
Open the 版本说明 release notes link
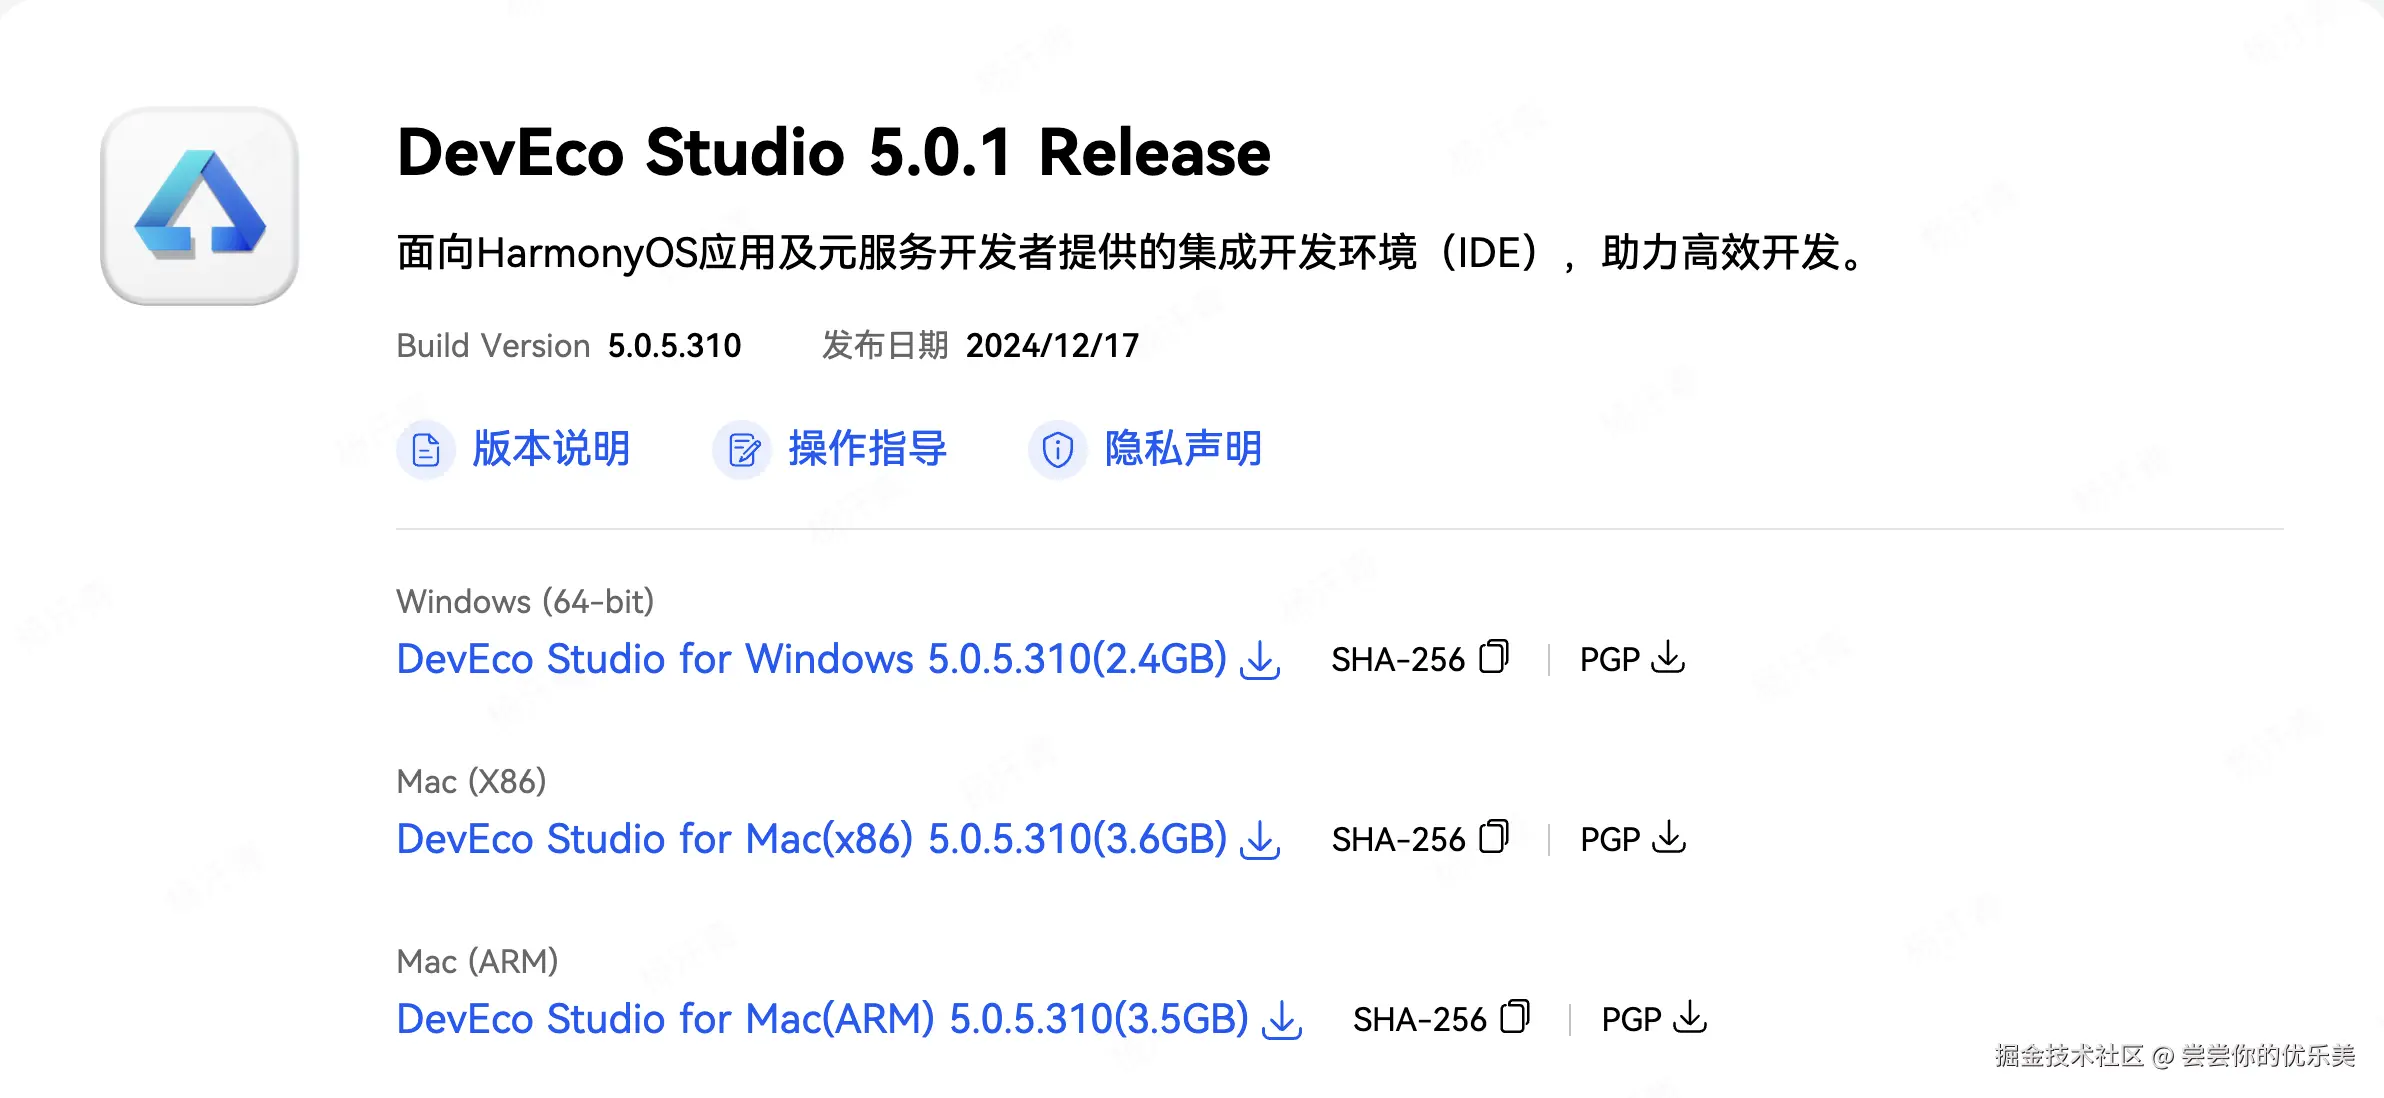551,449
